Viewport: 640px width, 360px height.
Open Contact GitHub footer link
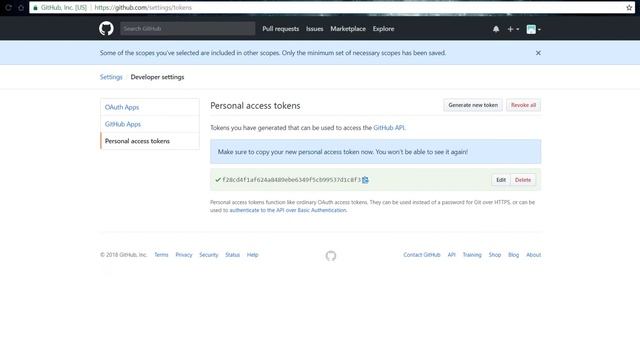tap(422, 255)
